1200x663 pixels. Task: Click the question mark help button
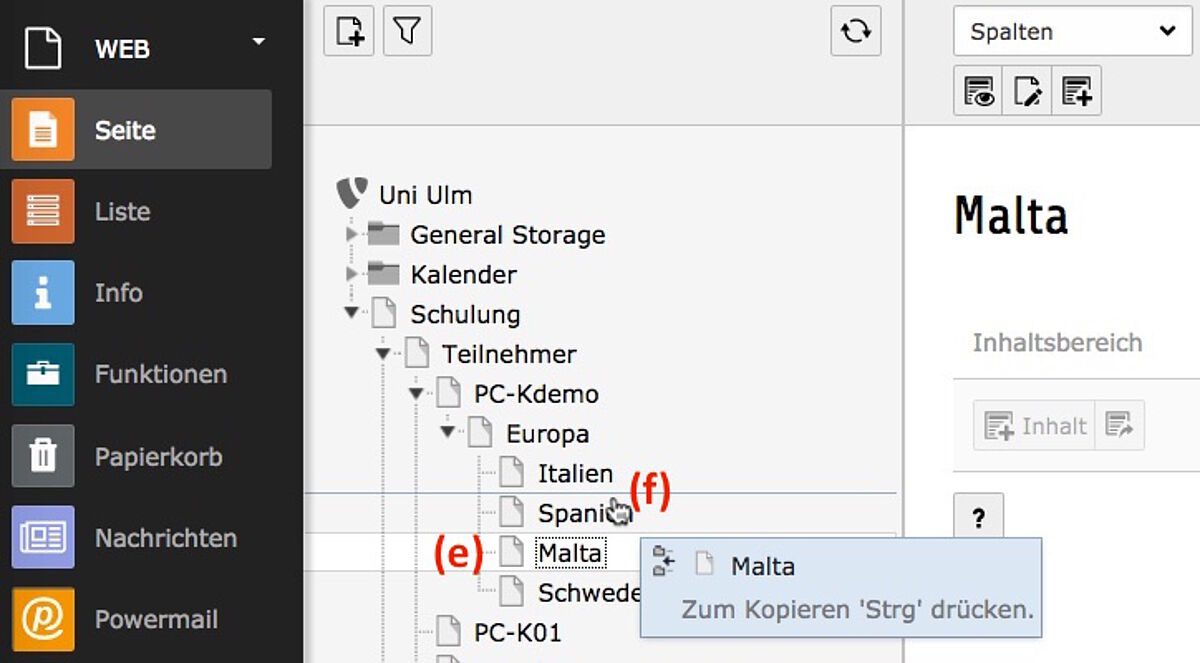click(978, 517)
